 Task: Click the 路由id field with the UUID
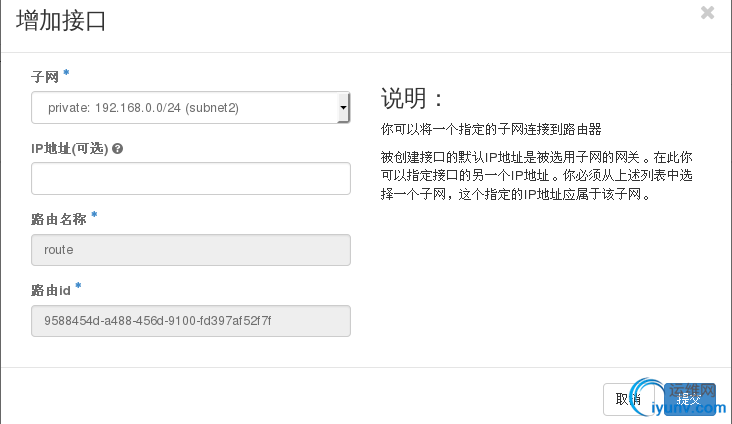(190, 321)
